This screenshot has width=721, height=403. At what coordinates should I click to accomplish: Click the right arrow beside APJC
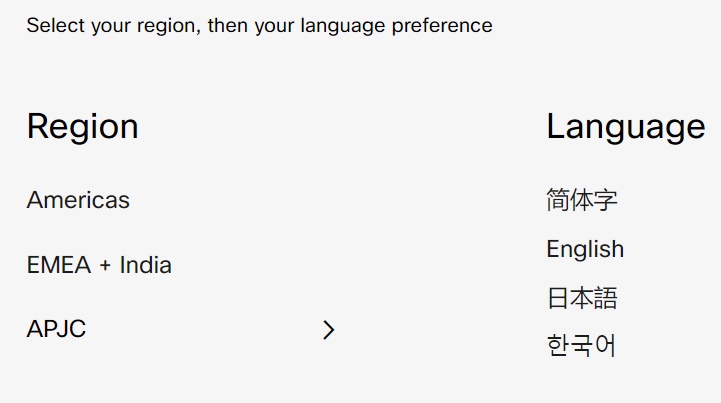(328, 330)
